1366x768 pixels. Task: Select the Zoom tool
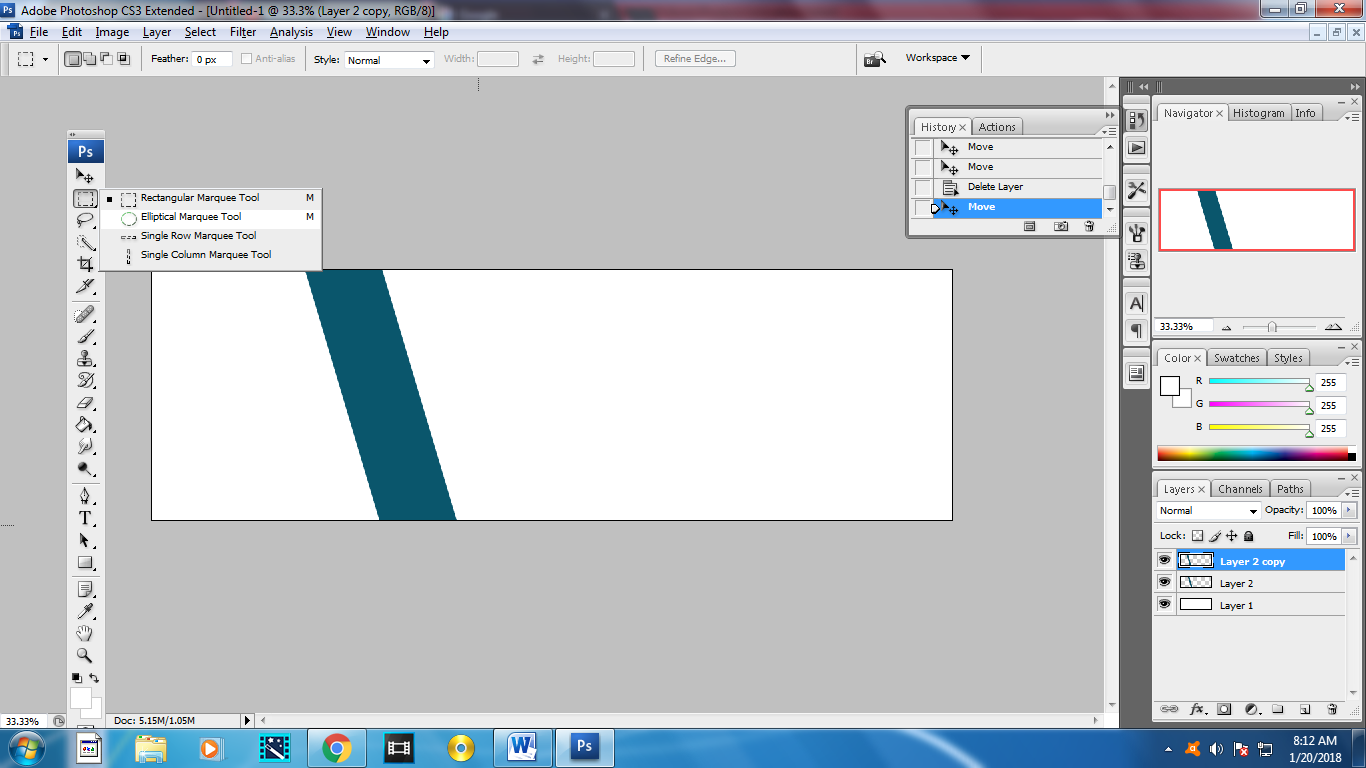(x=85, y=655)
